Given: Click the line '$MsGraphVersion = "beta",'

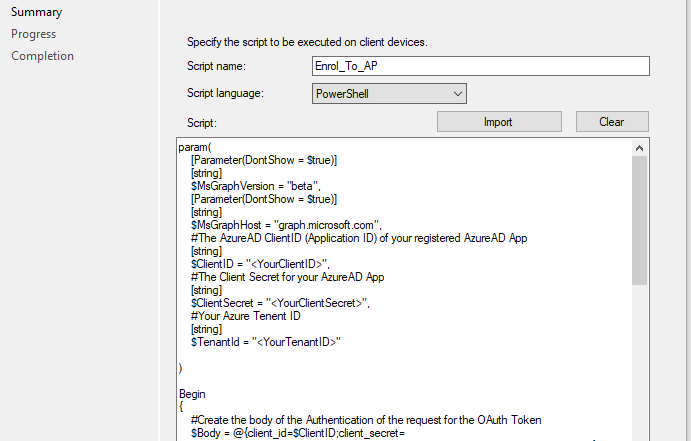Looking at the screenshot, I should pos(256,186).
